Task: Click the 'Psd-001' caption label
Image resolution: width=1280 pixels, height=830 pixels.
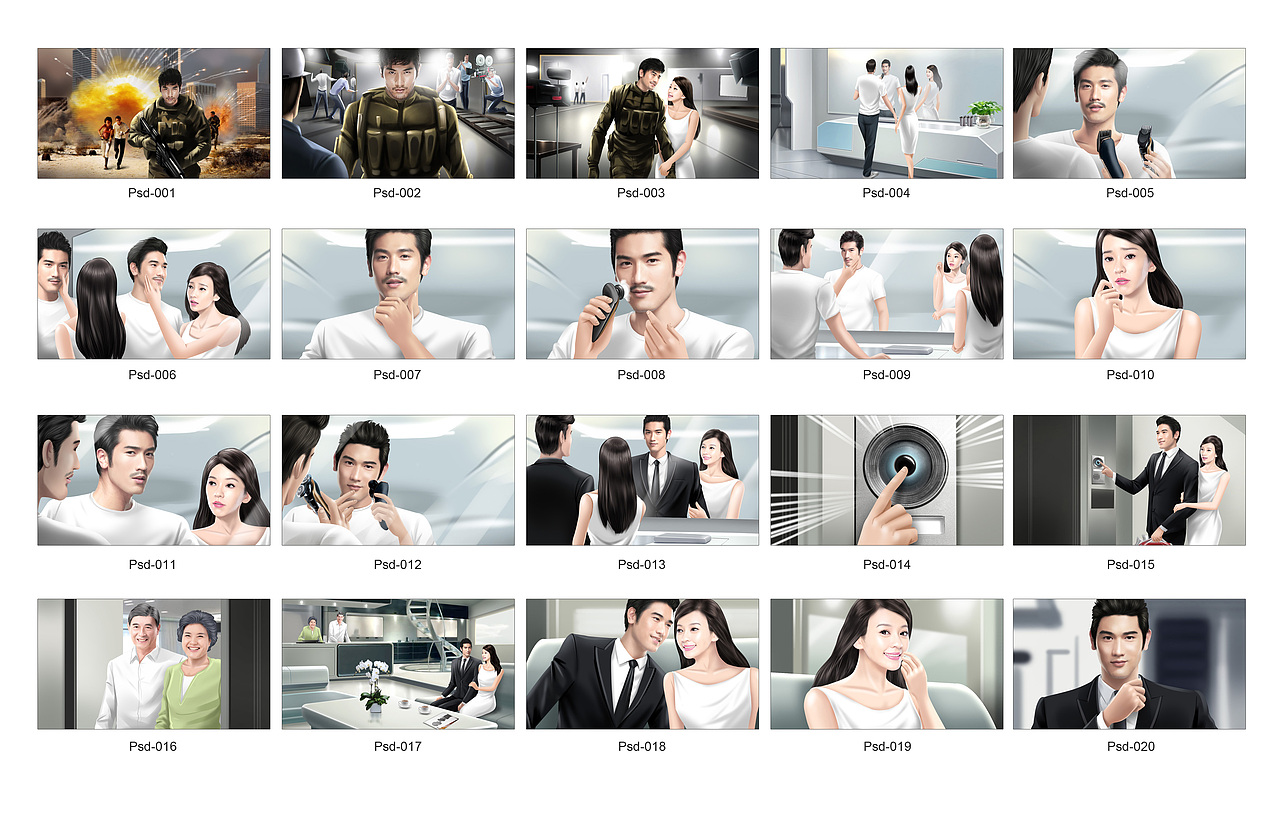Action: (152, 193)
